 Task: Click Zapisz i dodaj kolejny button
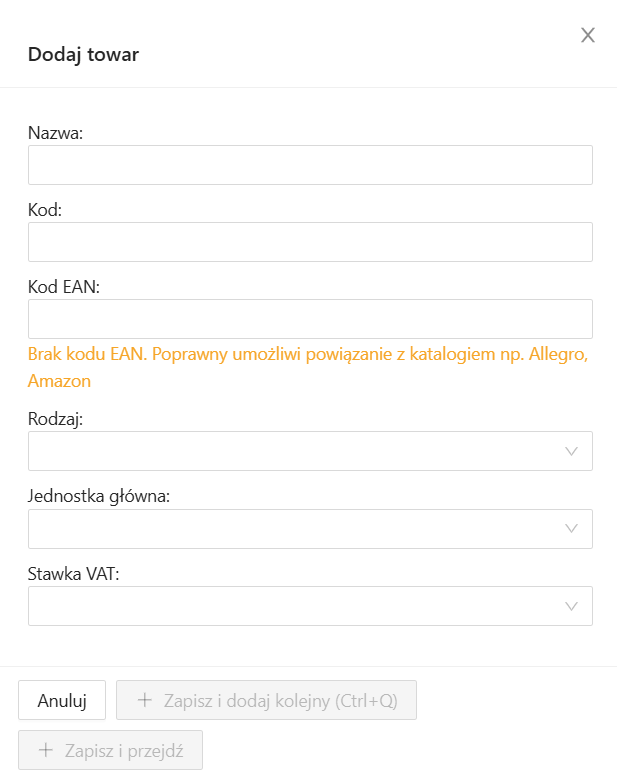click(x=266, y=700)
